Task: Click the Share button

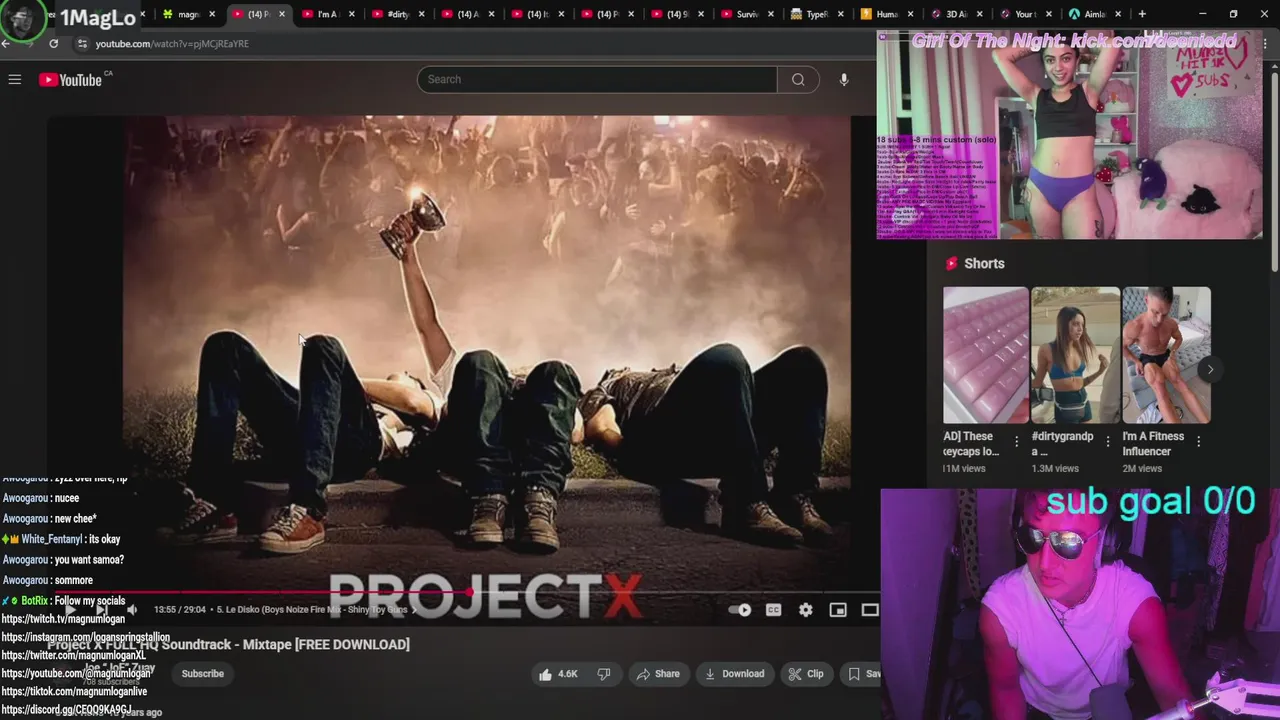Action: click(658, 674)
